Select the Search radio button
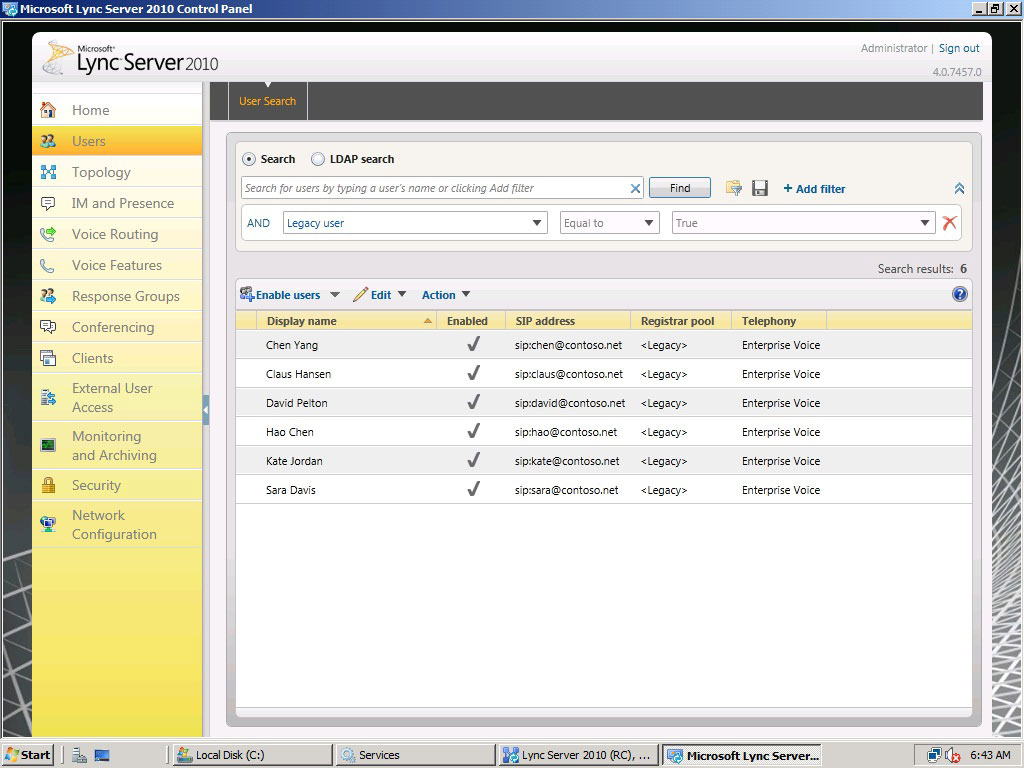Viewport: 1024px width, 768px height. point(249,159)
